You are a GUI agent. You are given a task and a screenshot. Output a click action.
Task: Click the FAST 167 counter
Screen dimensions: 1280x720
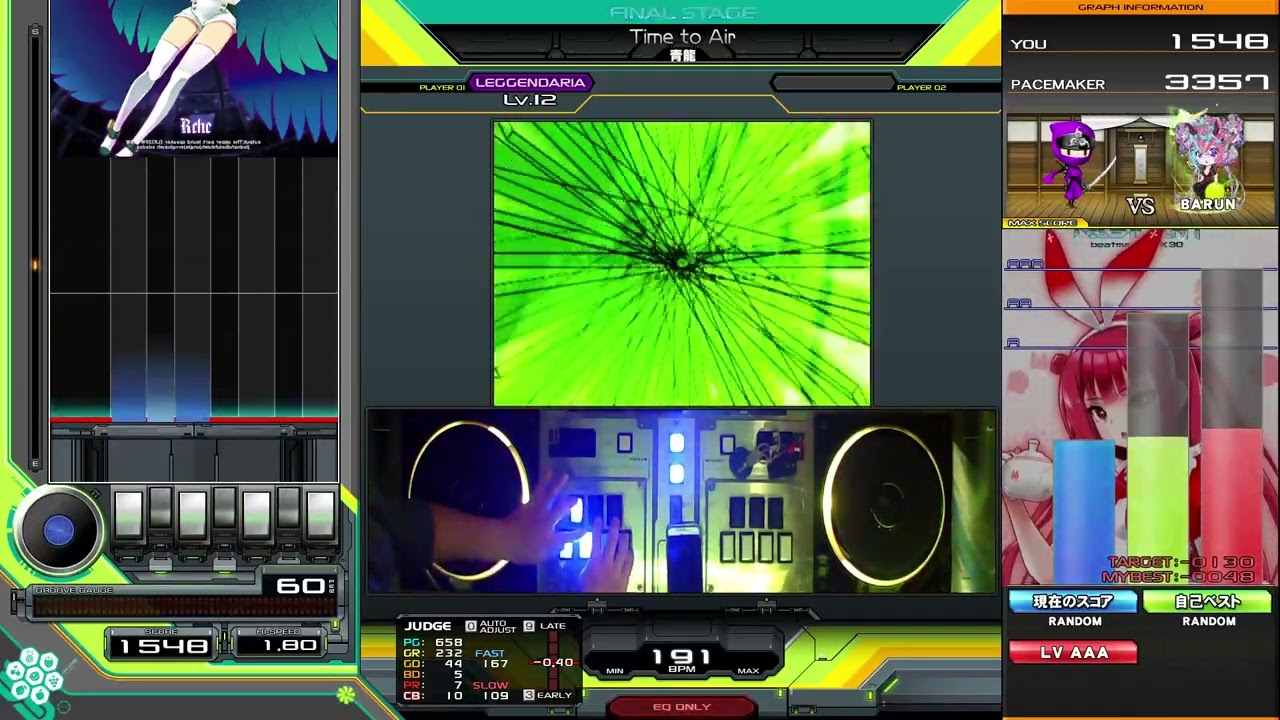click(491, 659)
